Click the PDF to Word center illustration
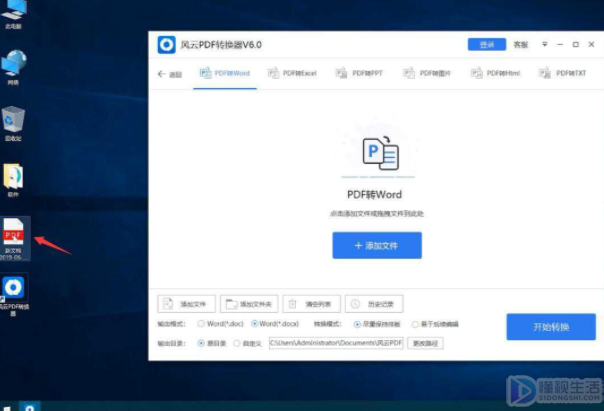Screen dimensions: 604x411 click(380, 153)
